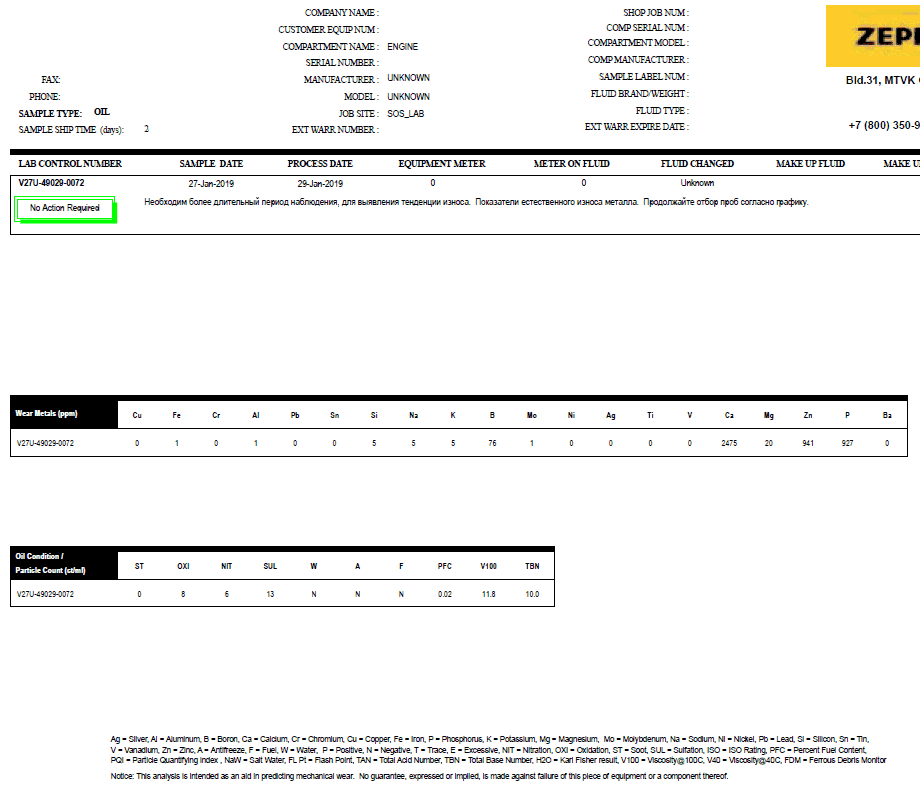The width and height of the screenshot is (920, 797).
Task: Click the SOS_LAB job site value
Action: pyautogui.click(x=406, y=114)
